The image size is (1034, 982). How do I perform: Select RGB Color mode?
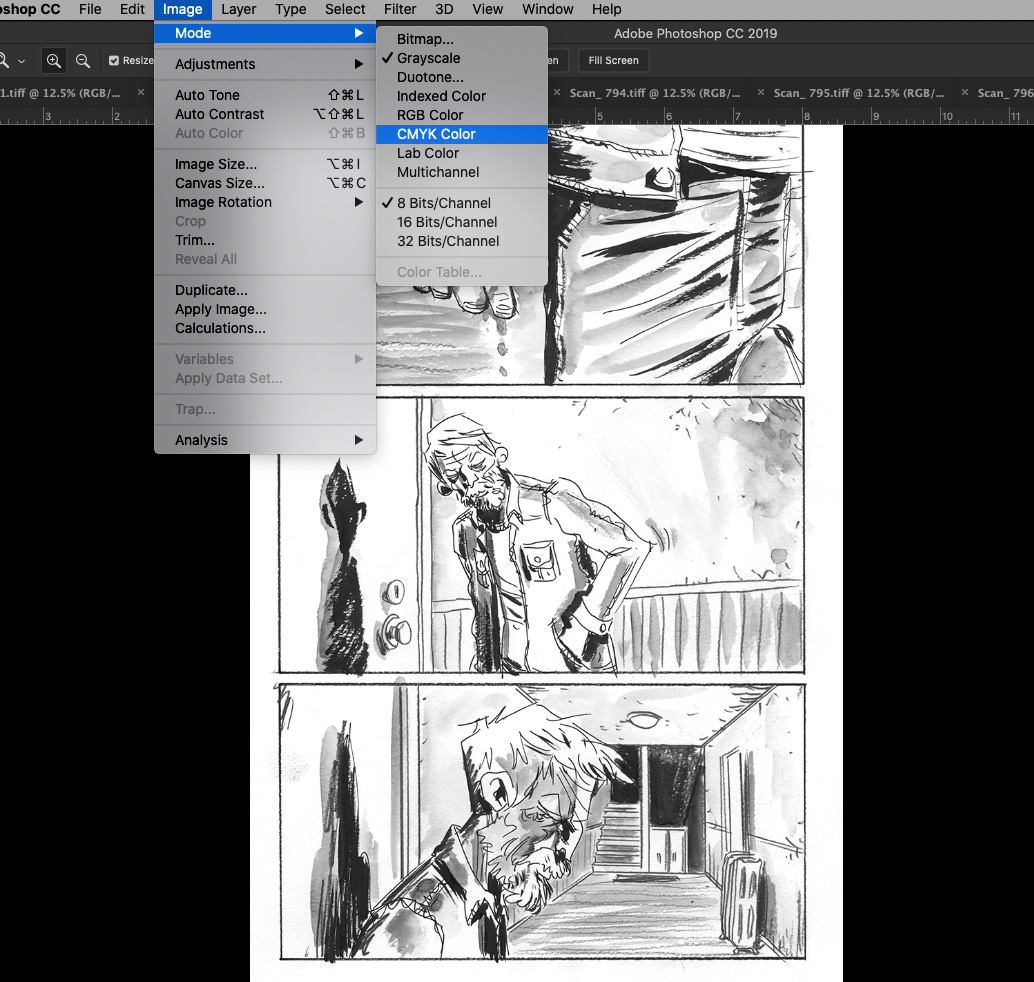point(462,115)
